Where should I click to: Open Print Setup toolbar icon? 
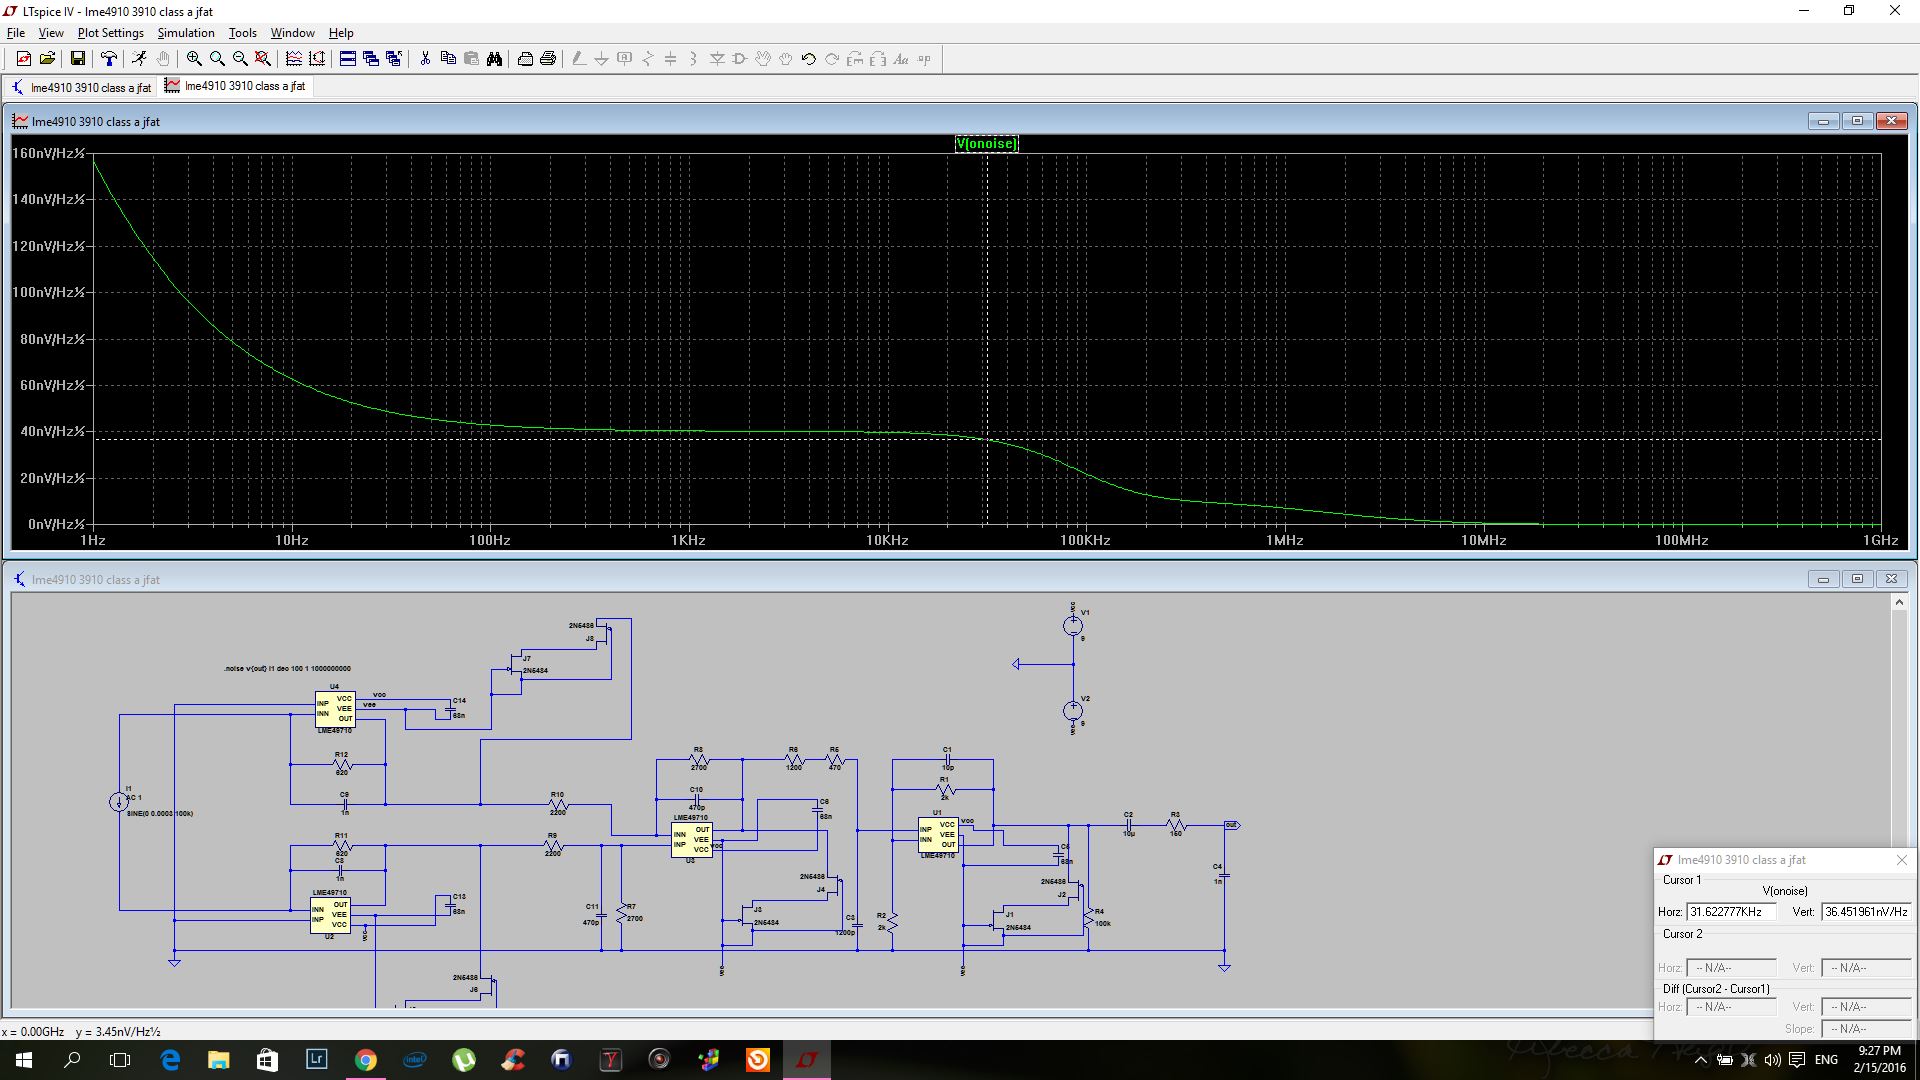525,59
